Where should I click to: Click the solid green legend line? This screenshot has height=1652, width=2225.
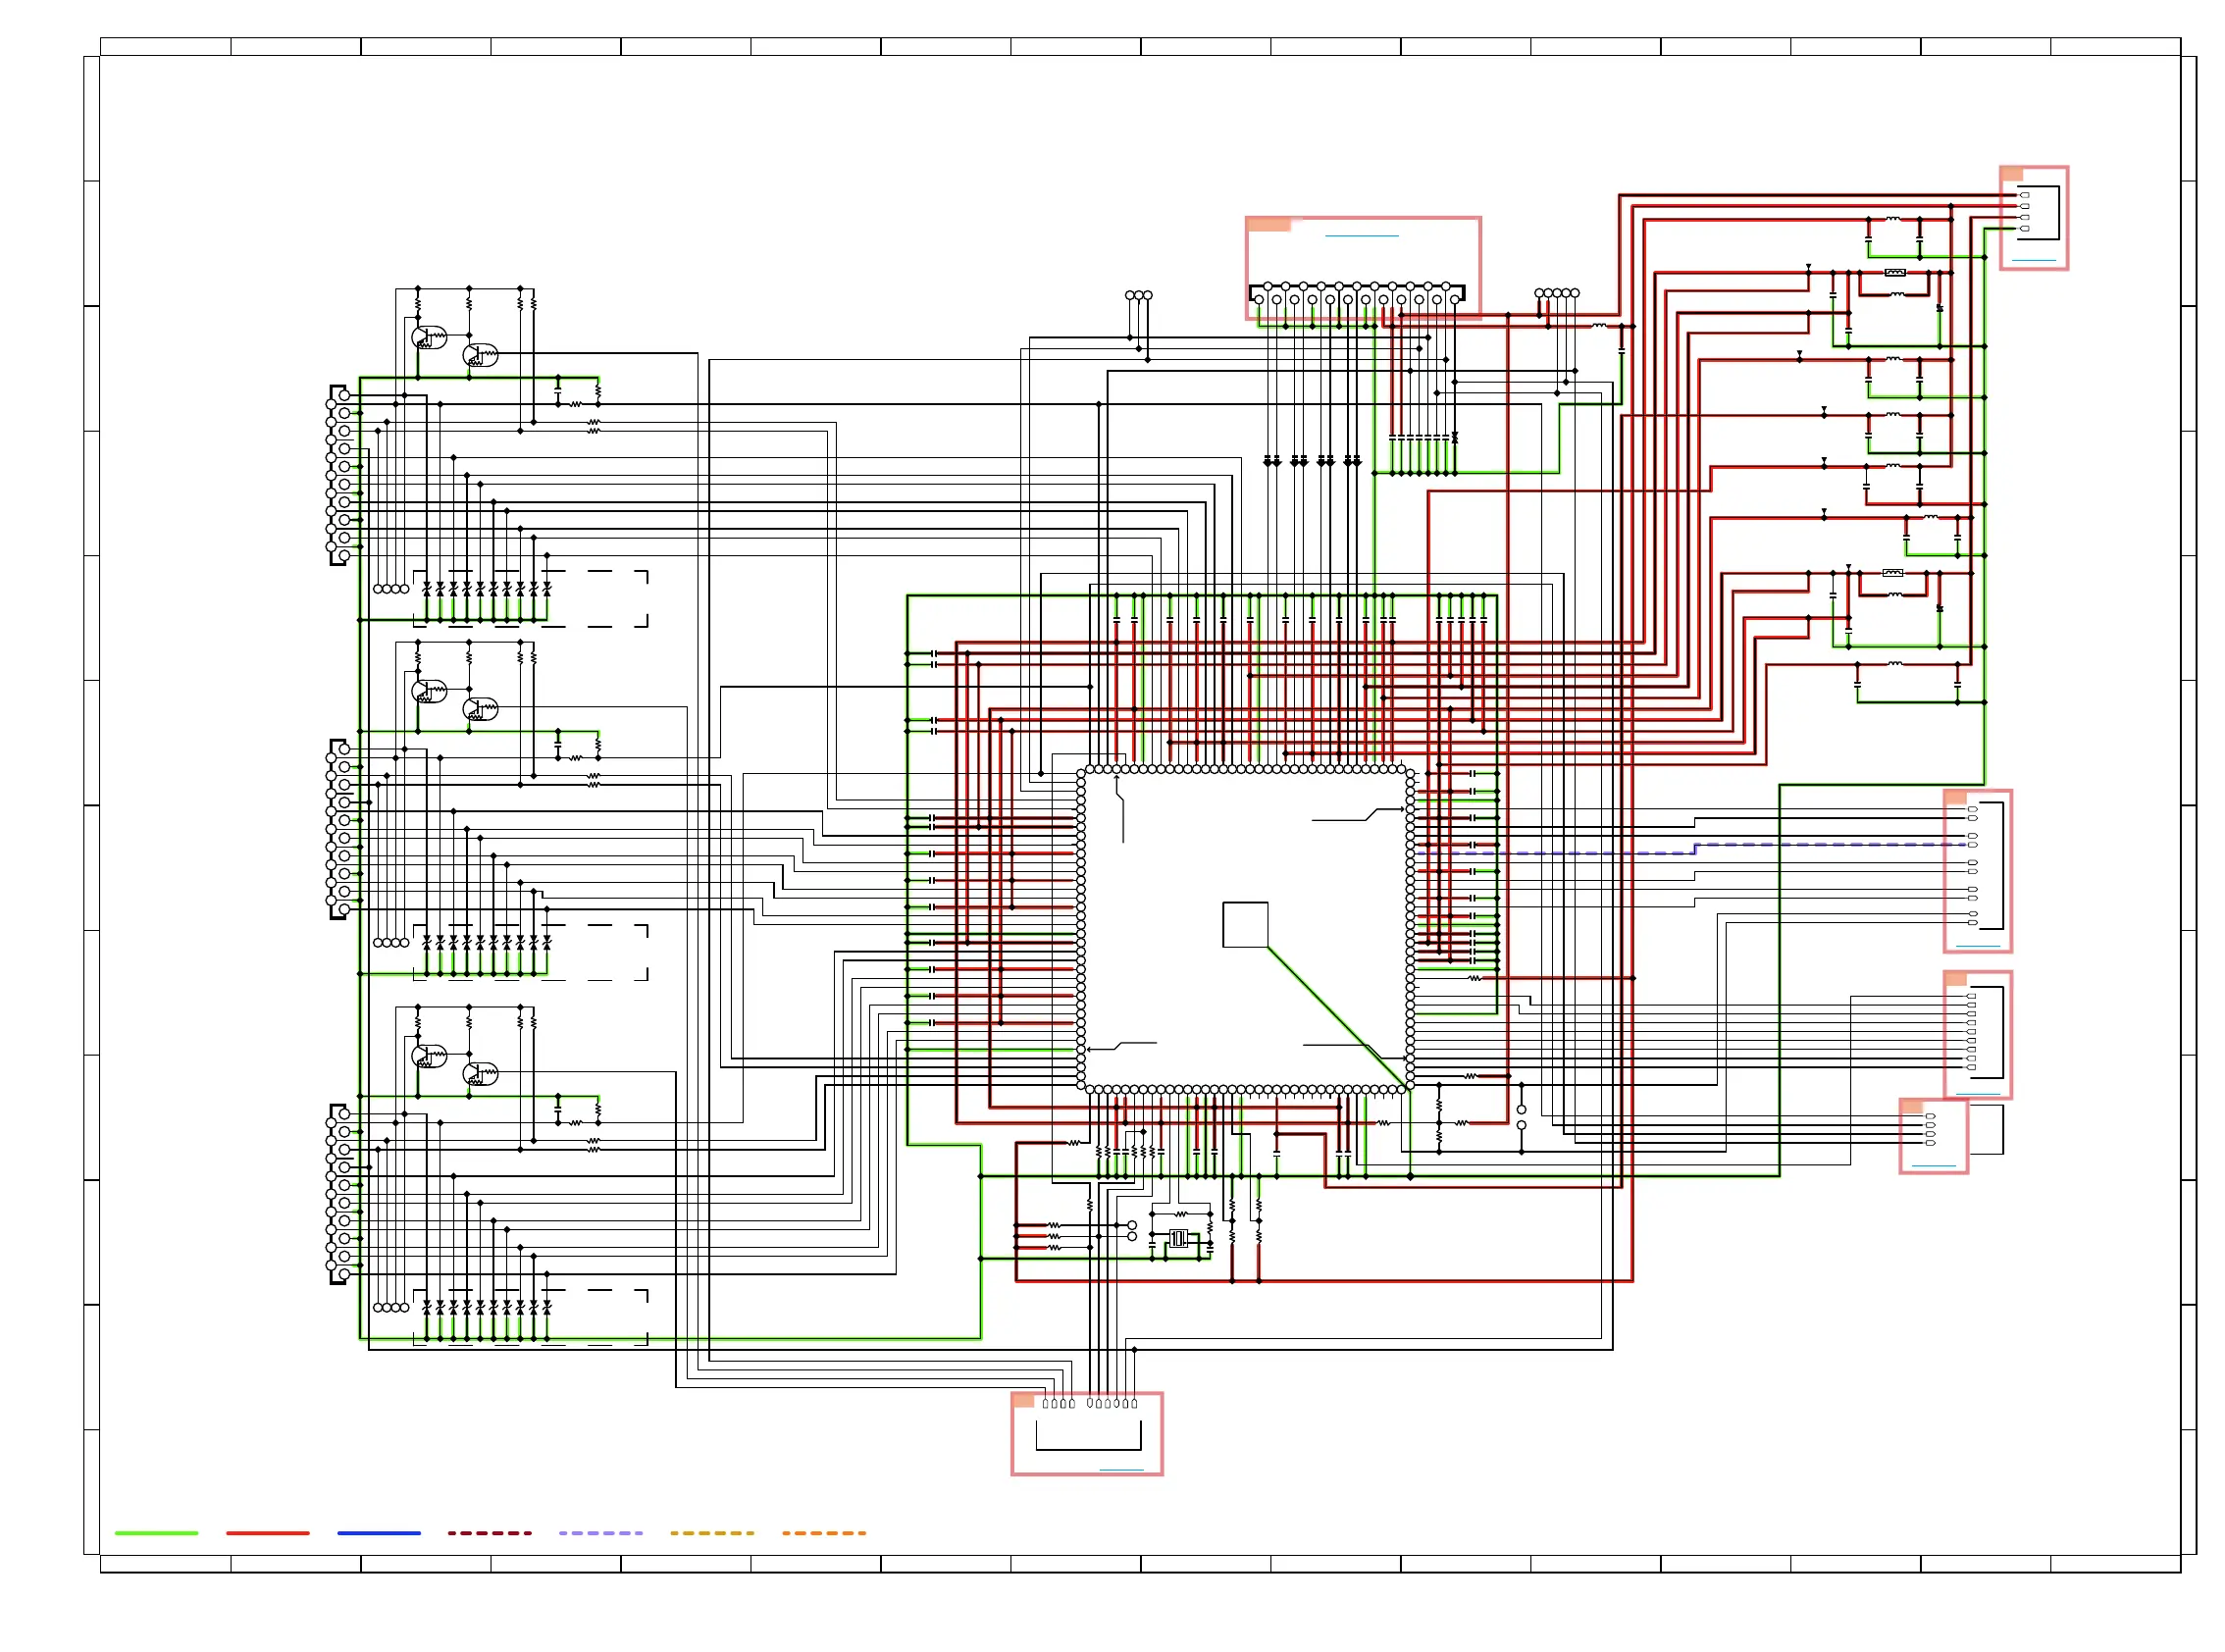coord(156,1532)
